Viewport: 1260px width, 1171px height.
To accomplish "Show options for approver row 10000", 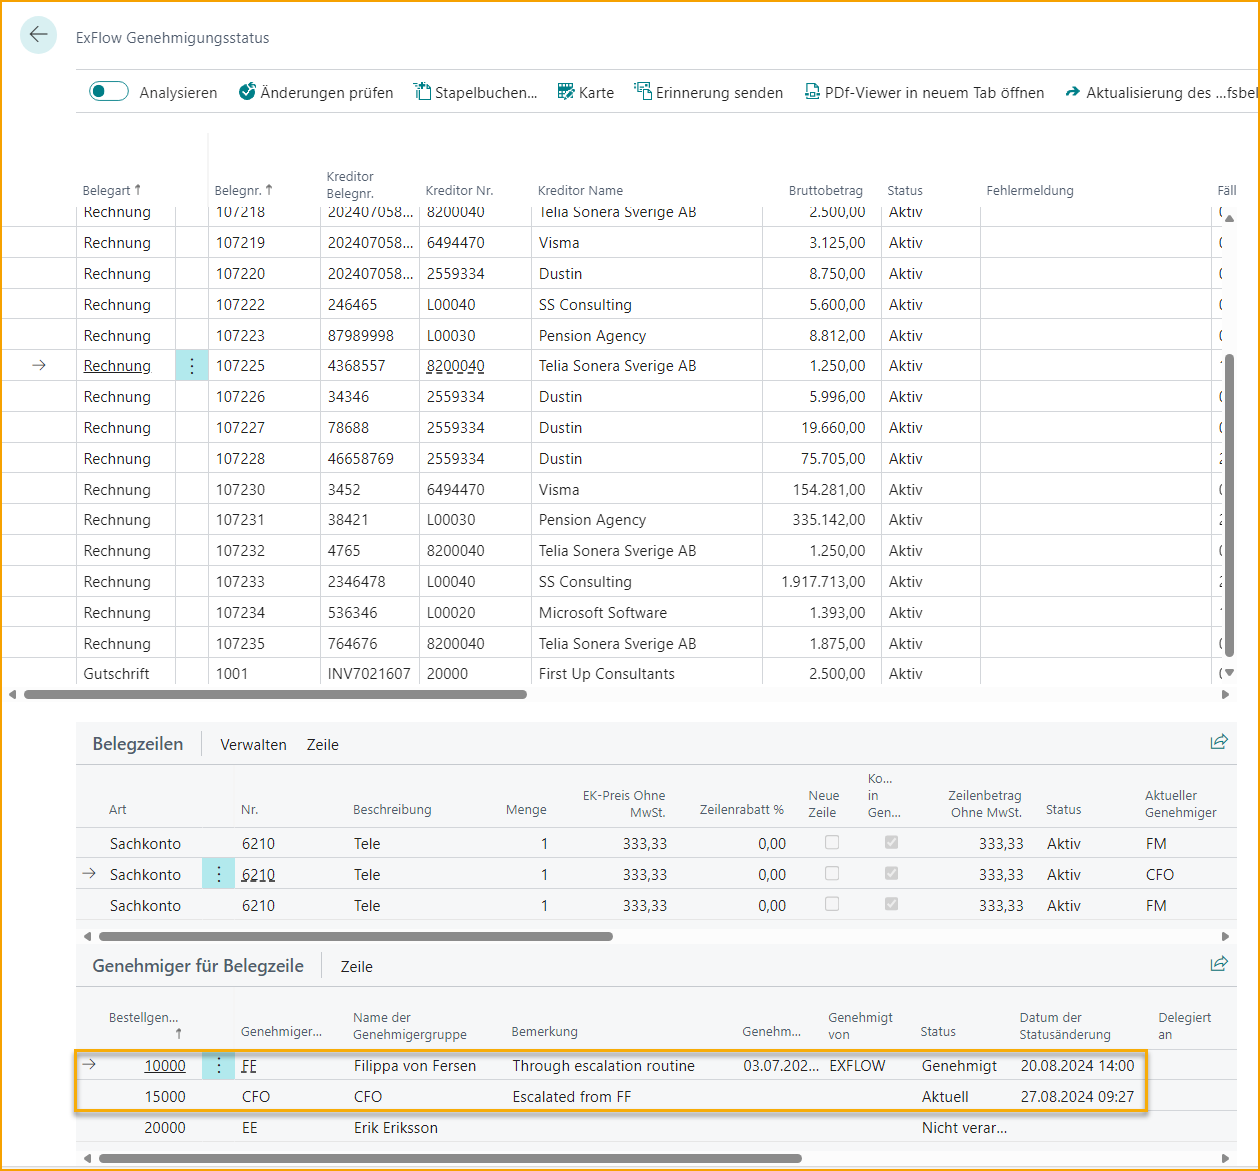I will point(218,1066).
